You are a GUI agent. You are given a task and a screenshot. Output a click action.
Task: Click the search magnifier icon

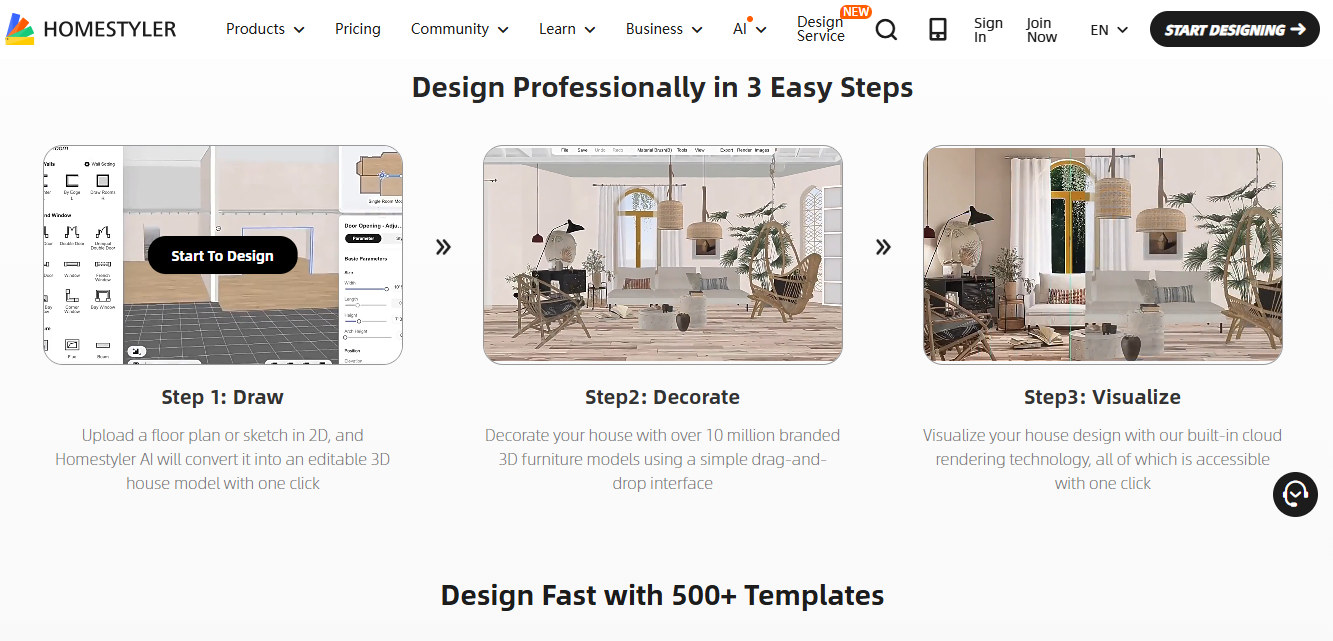886,30
